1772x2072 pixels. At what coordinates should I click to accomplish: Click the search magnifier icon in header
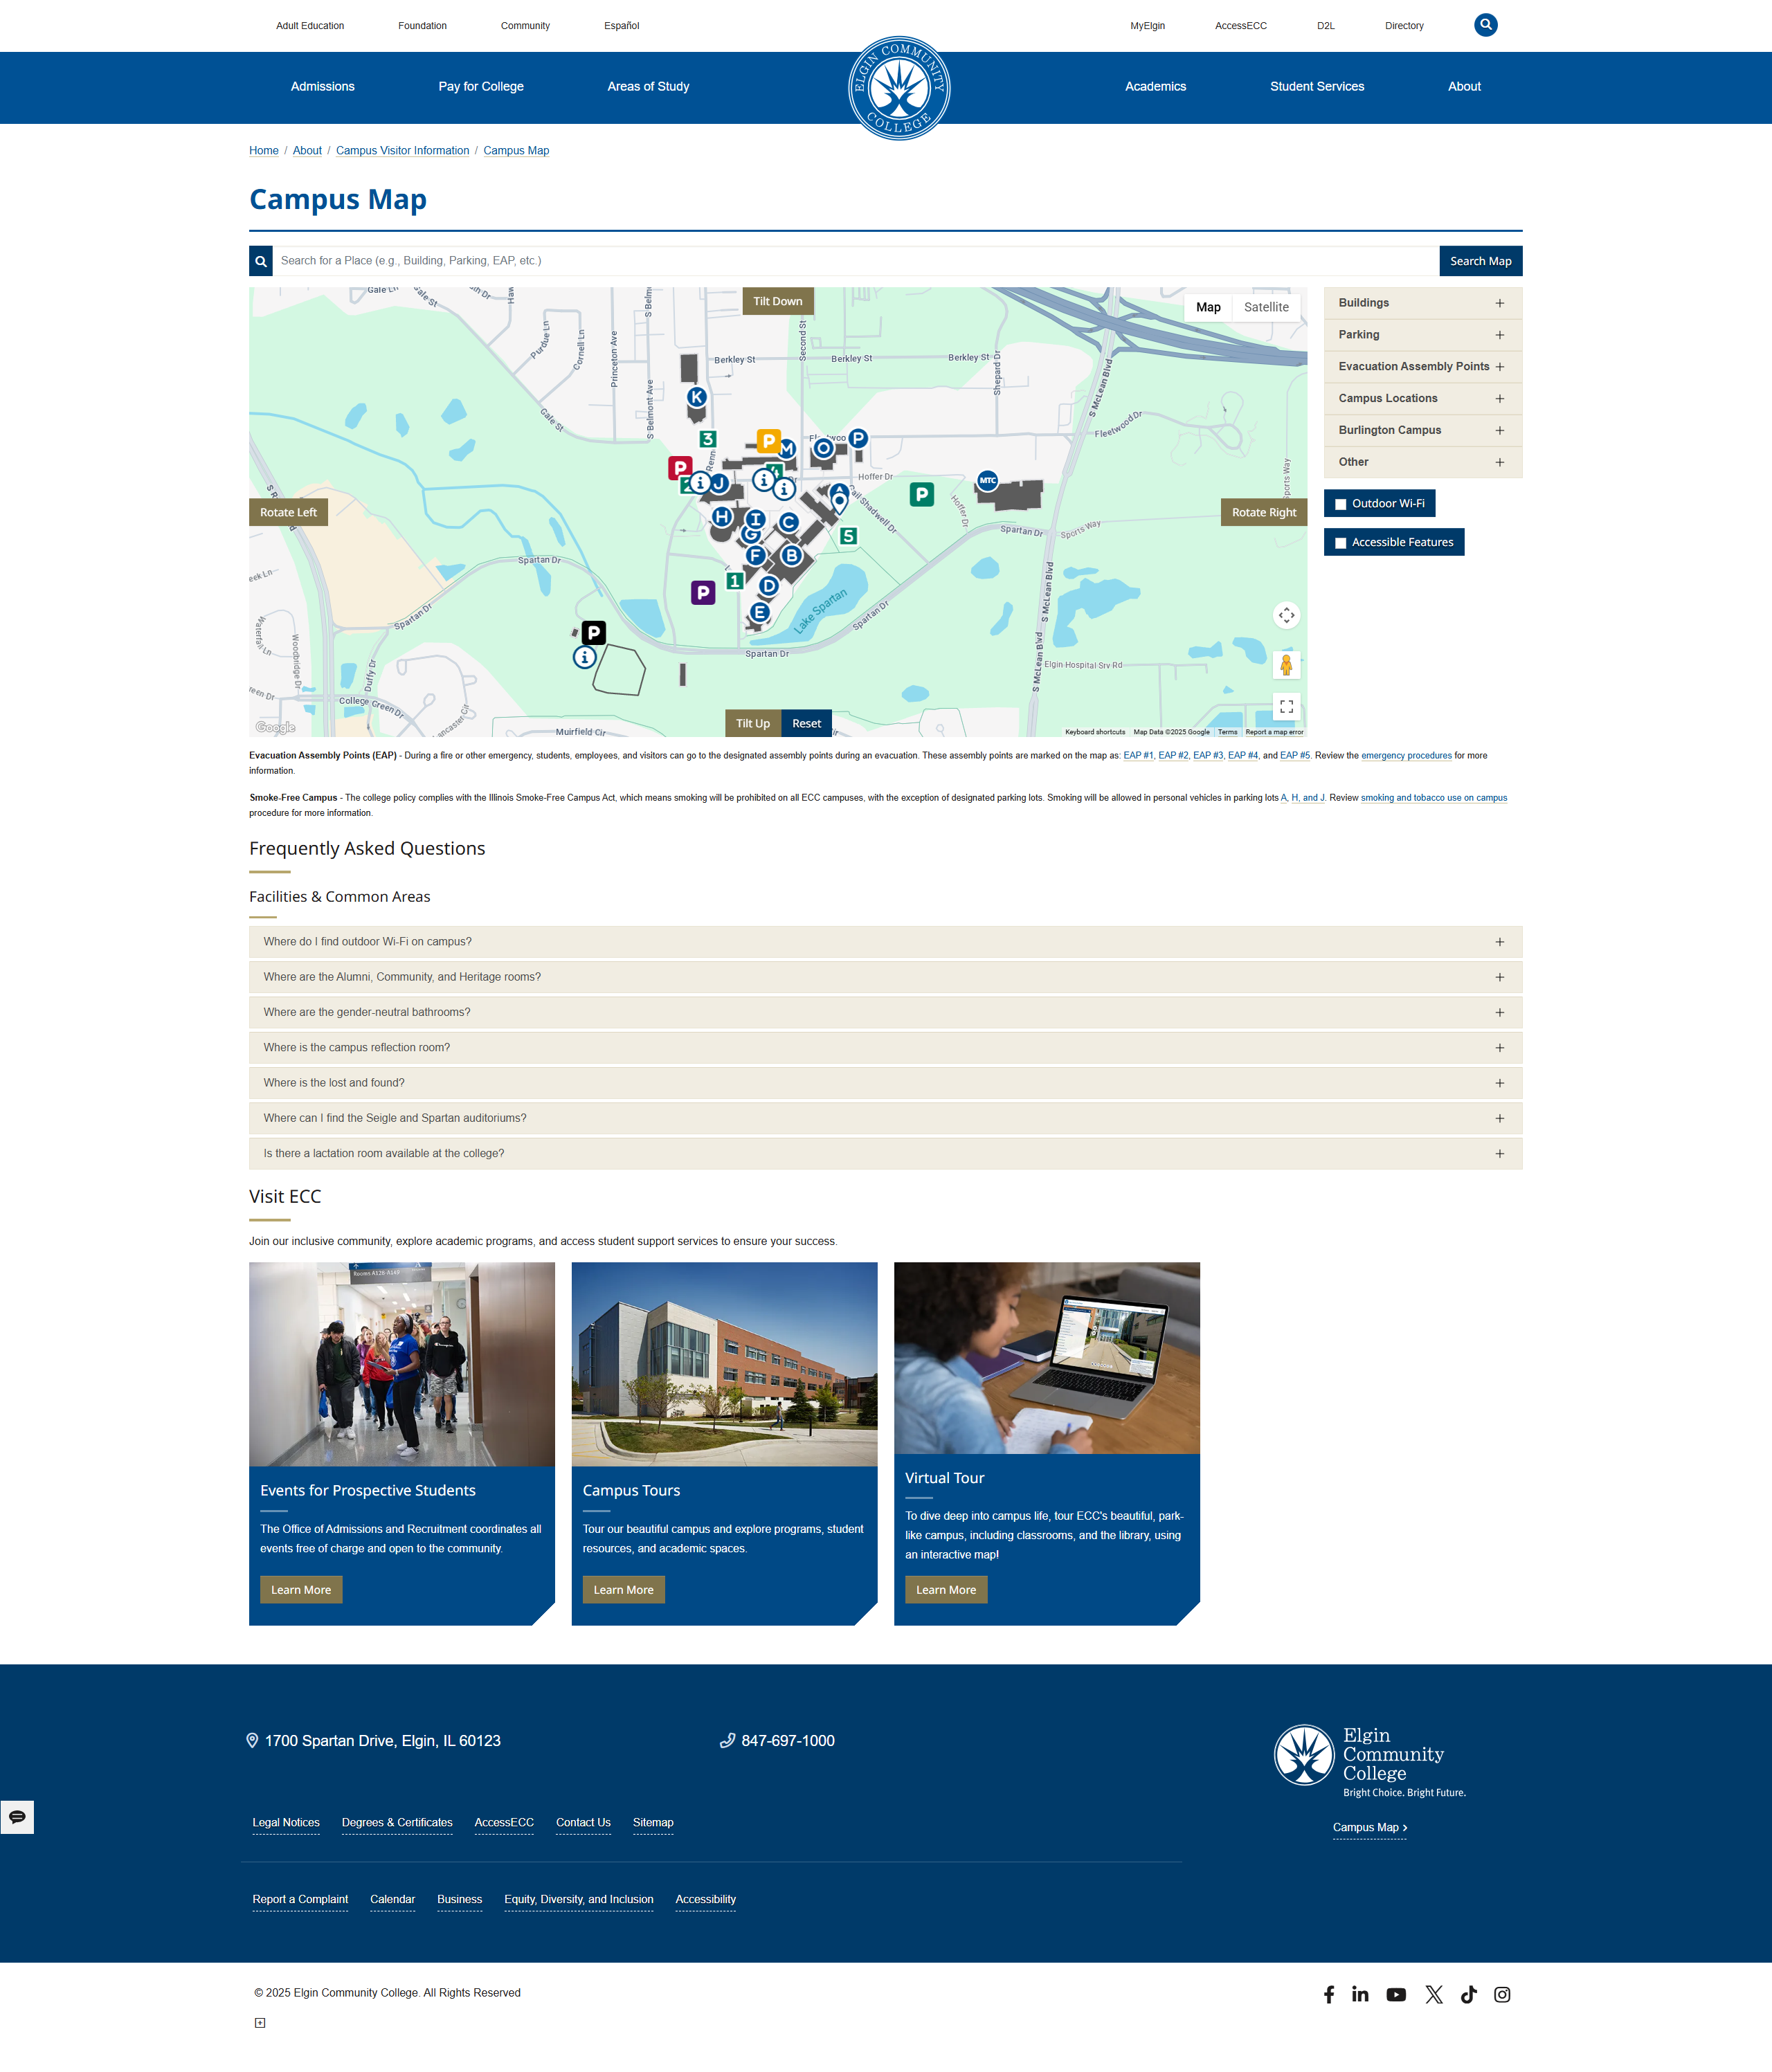[1485, 25]
